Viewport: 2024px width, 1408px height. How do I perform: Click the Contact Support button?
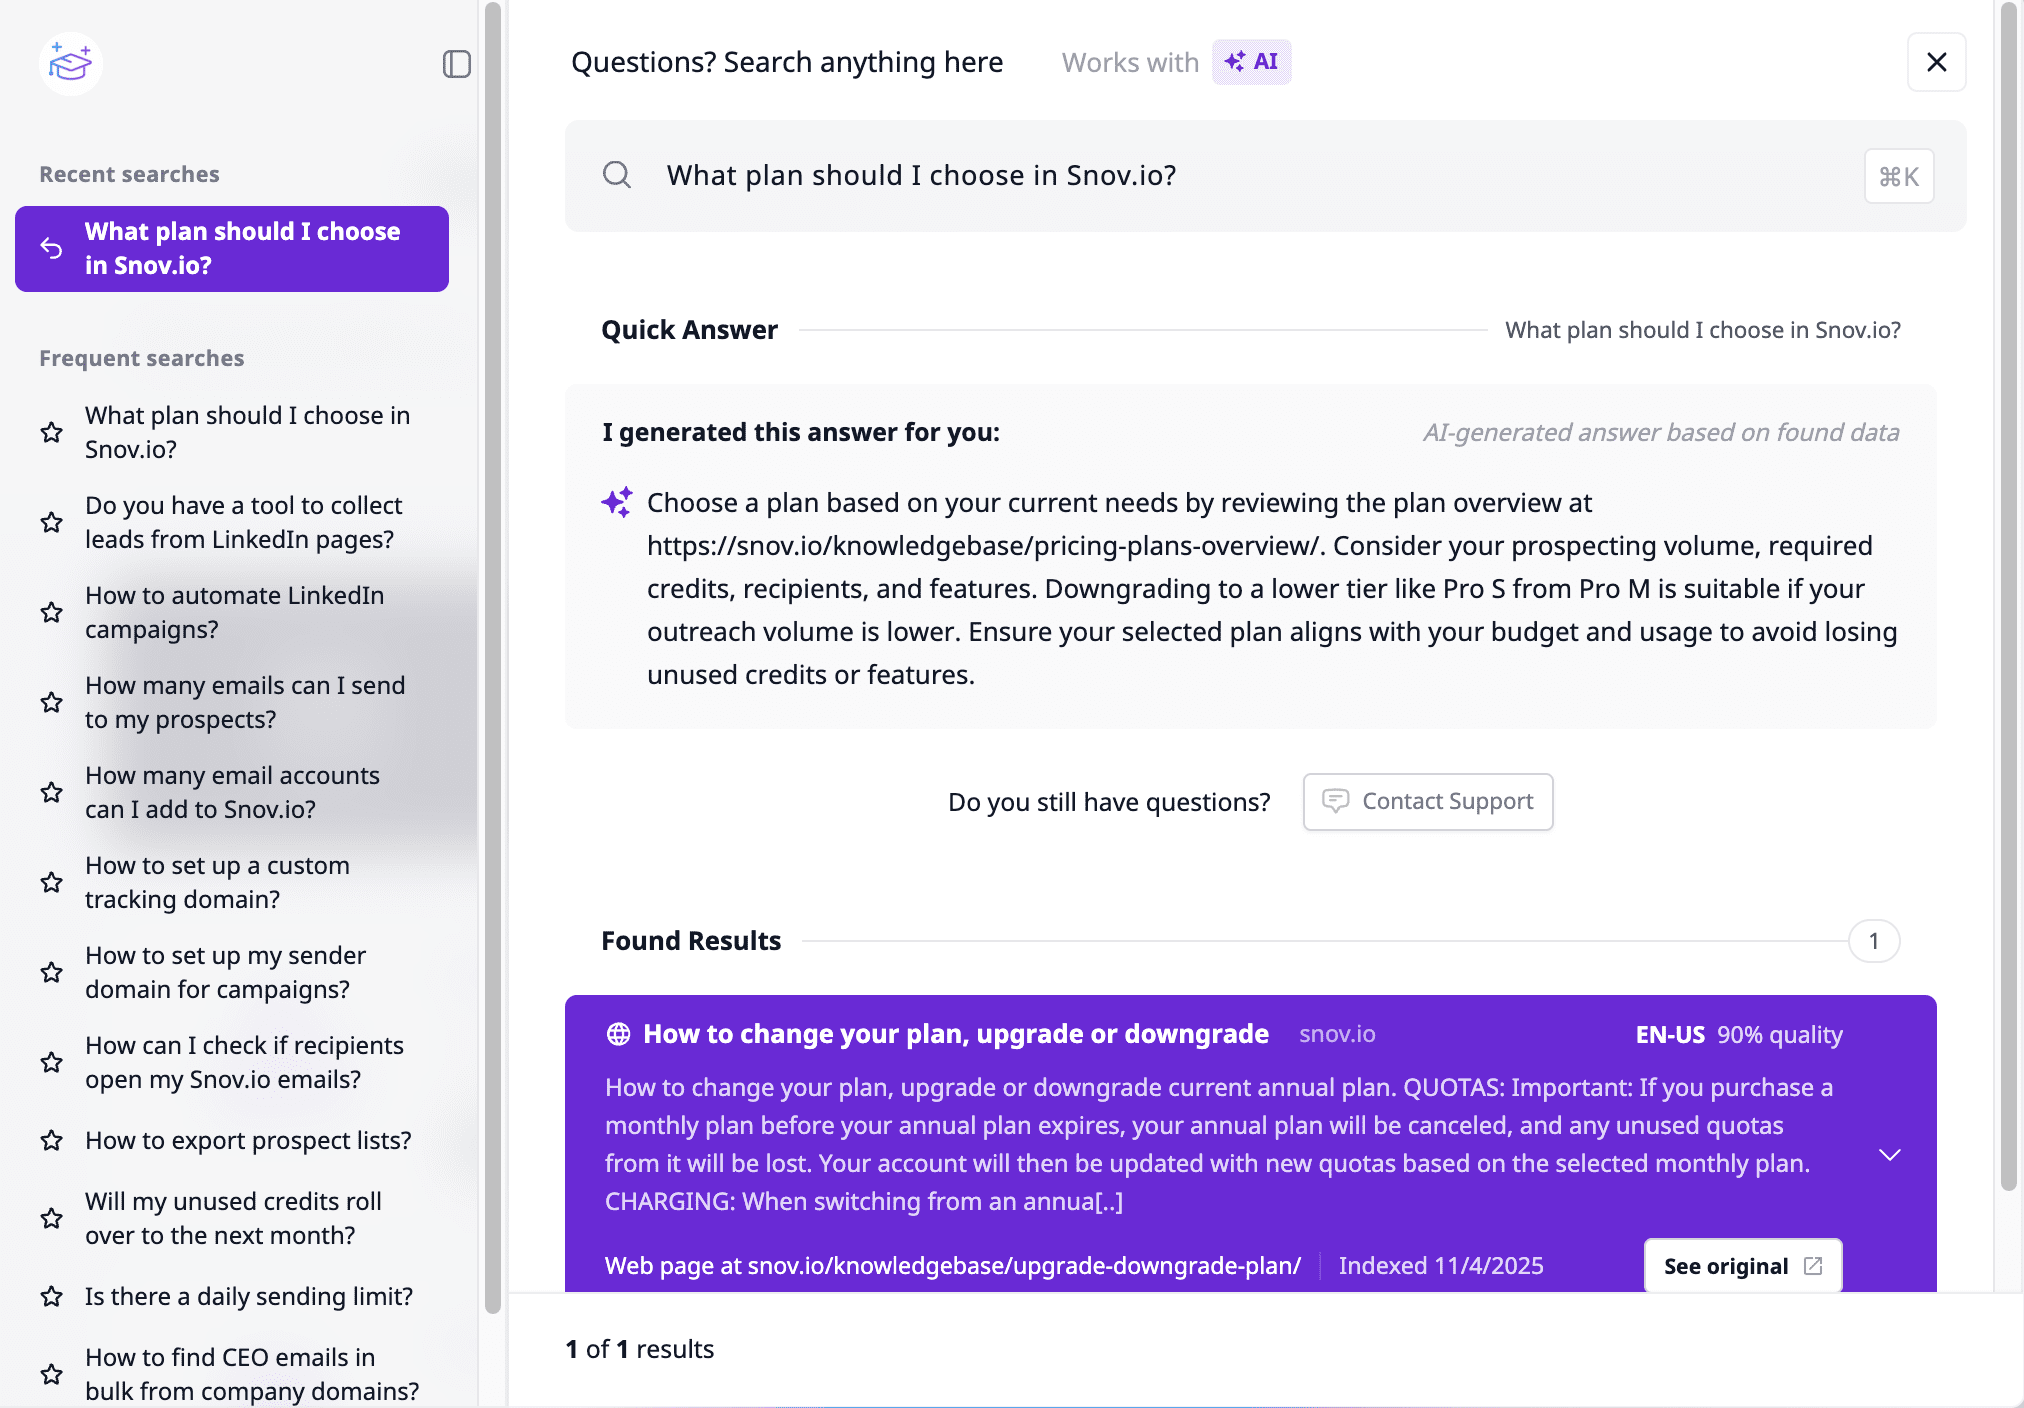click(1427, 801)
